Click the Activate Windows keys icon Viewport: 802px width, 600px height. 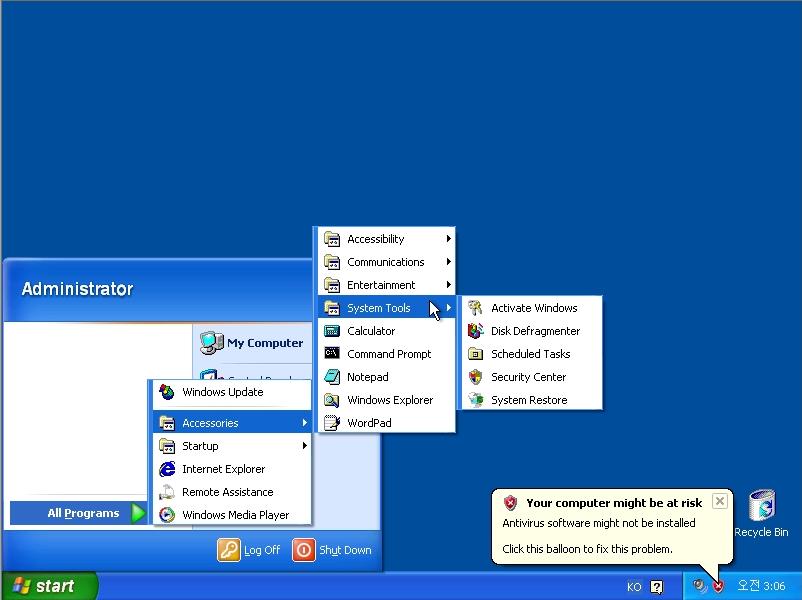point(476,308)
